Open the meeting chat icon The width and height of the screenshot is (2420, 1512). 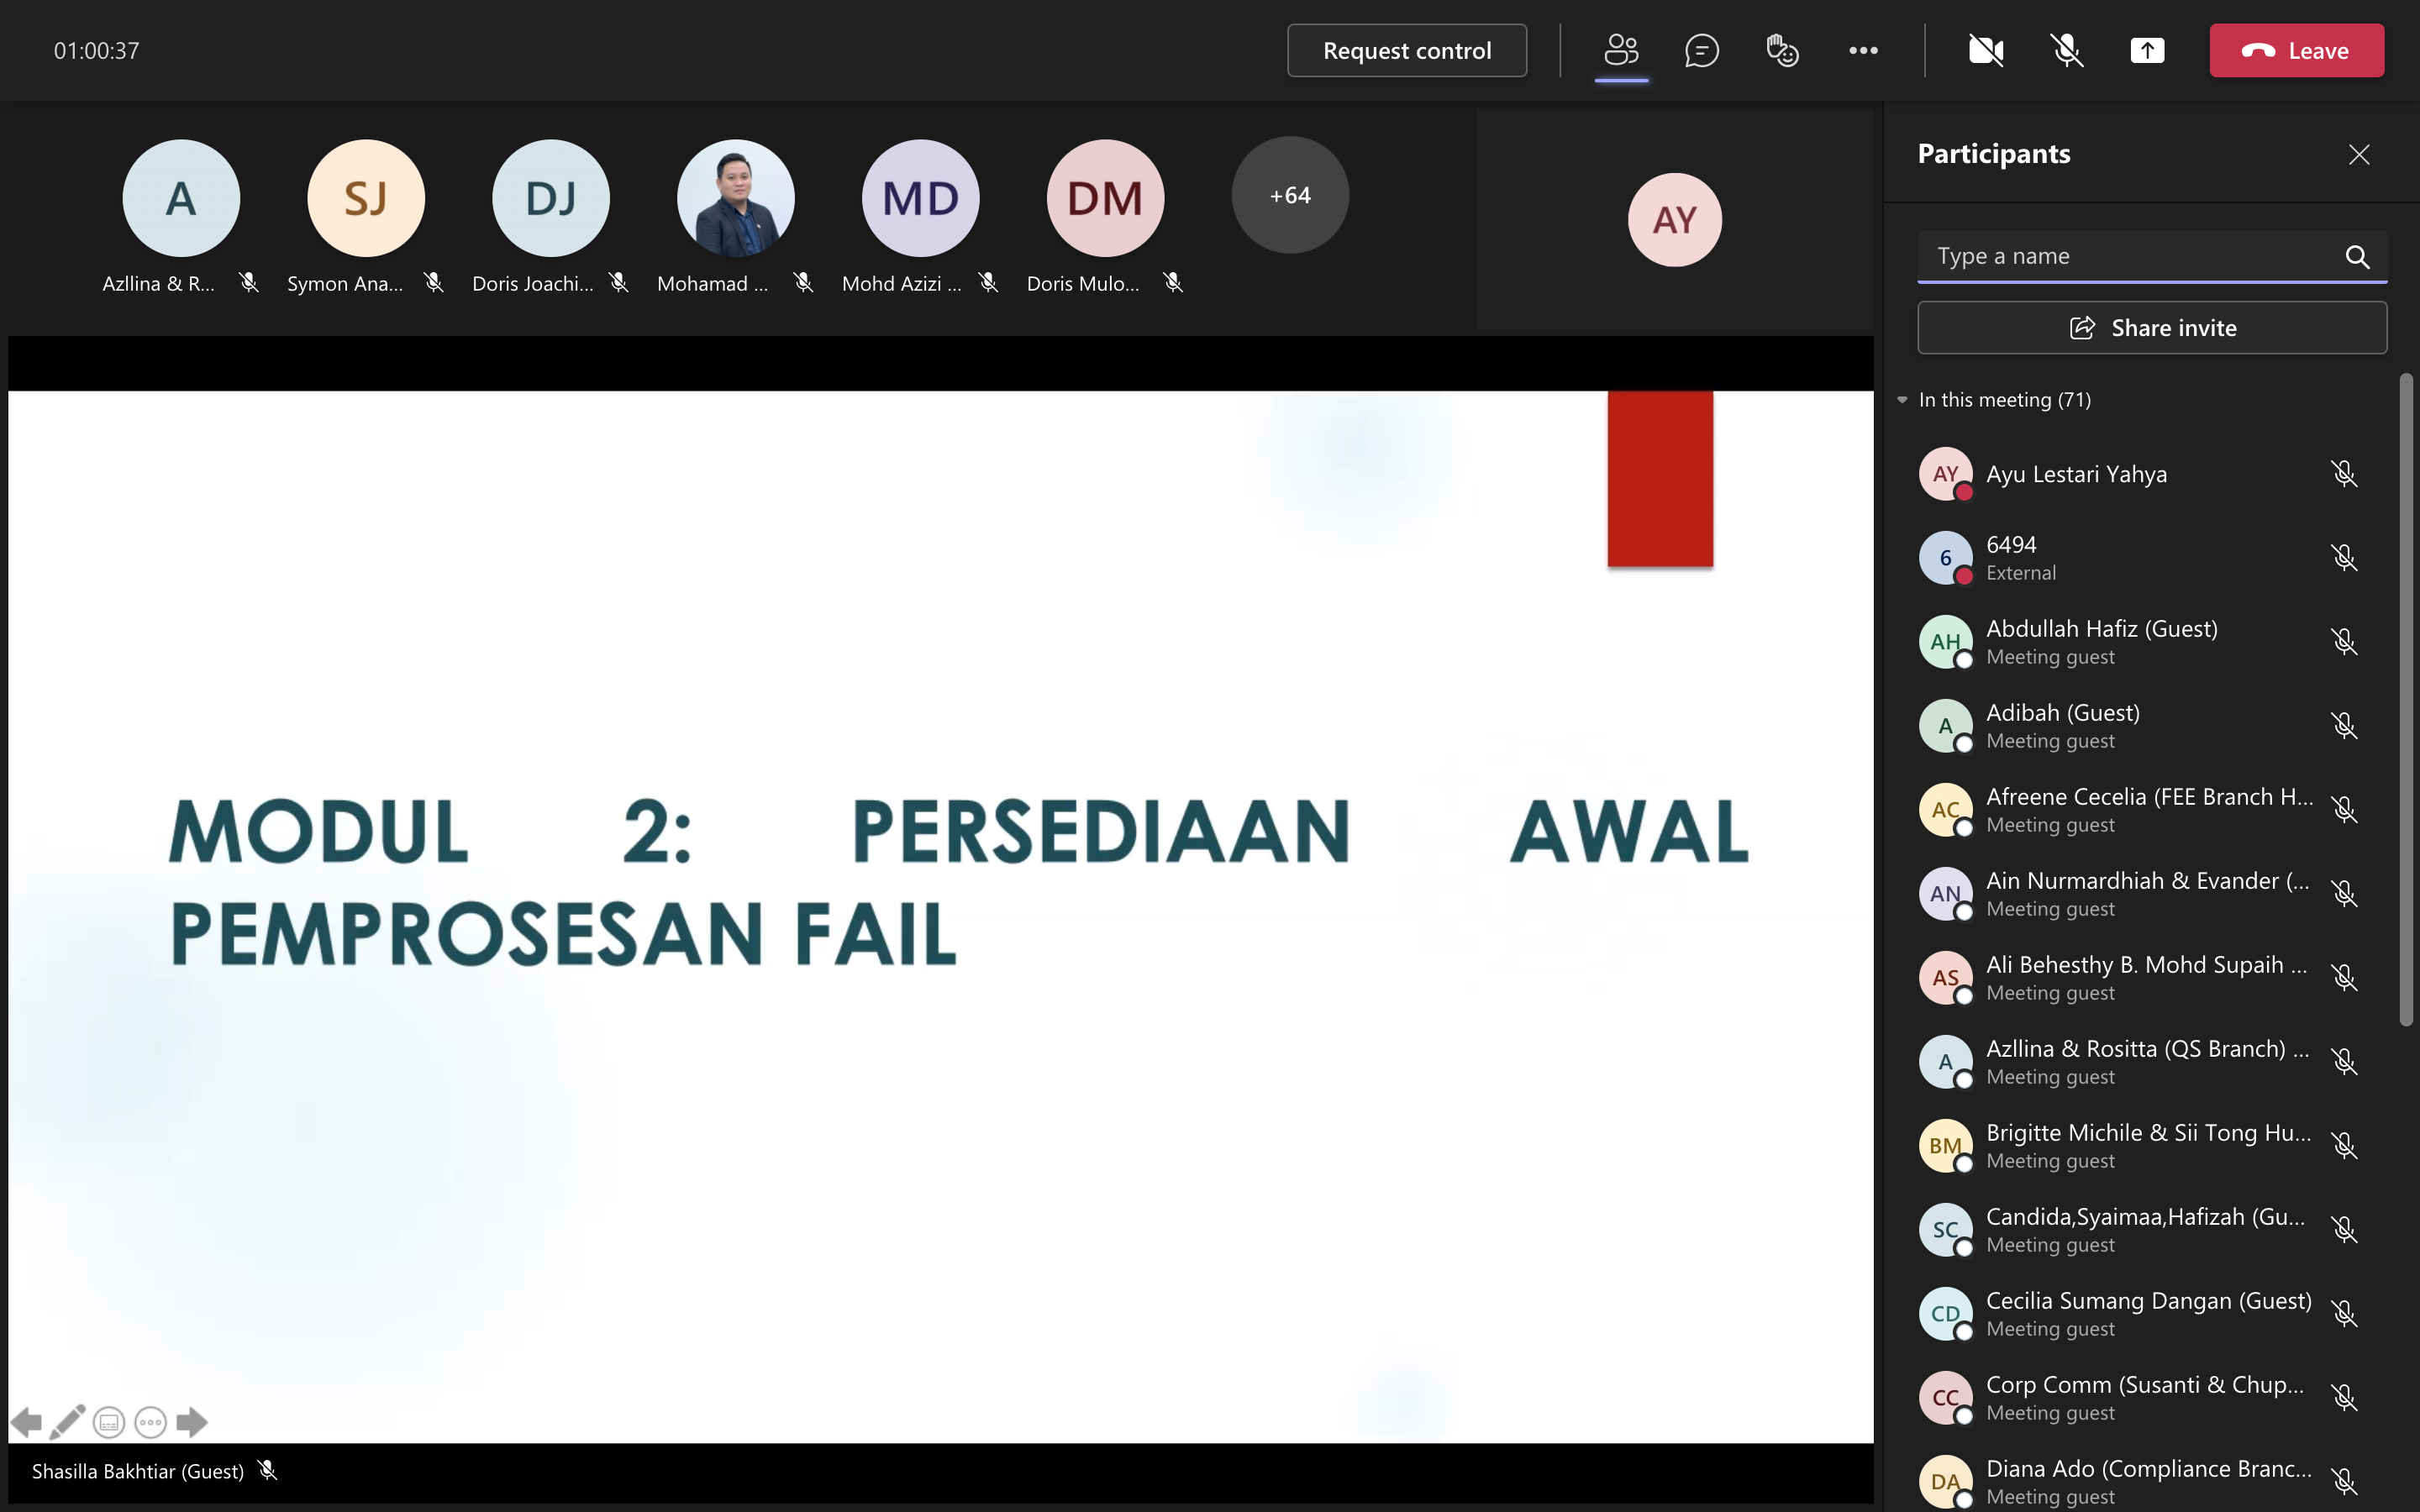(x=1701, y=50)
